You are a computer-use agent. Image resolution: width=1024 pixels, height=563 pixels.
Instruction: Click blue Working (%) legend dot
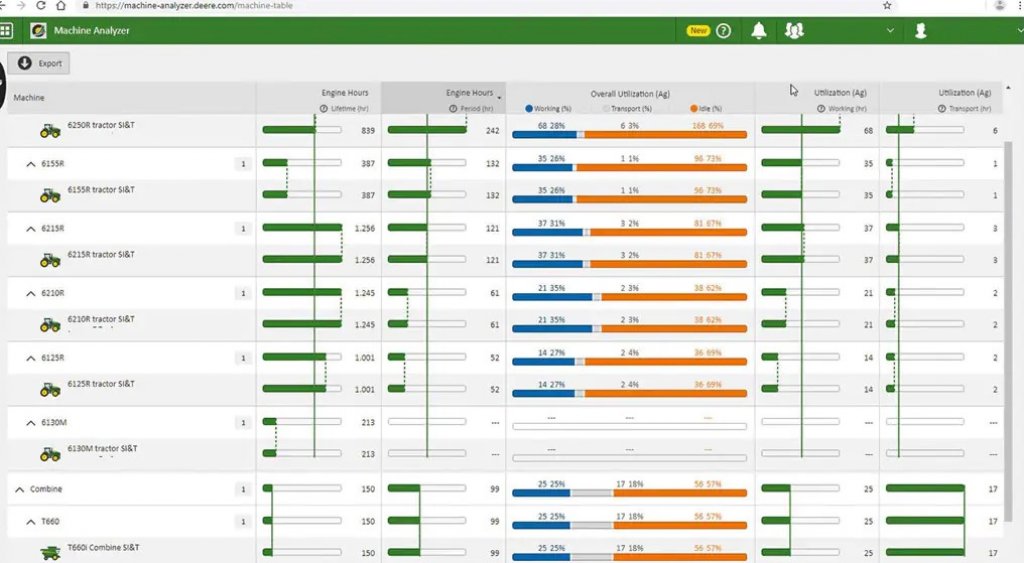(529, 108)
